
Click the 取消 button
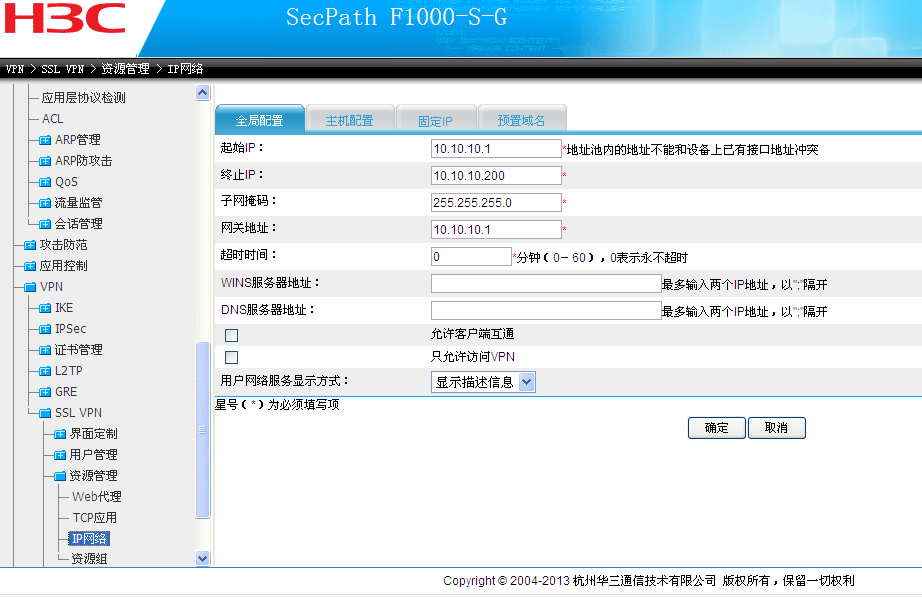point(777,428)
